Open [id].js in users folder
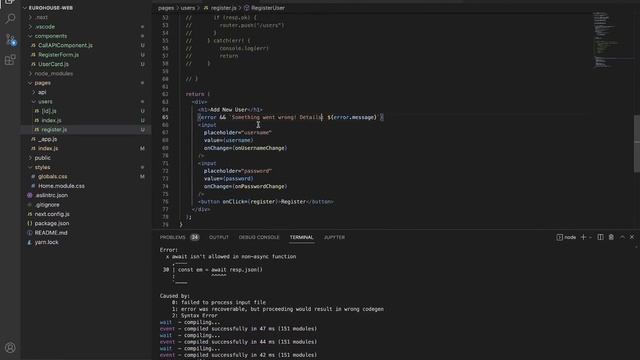This screenshot has width=640, height=360. 49,111
